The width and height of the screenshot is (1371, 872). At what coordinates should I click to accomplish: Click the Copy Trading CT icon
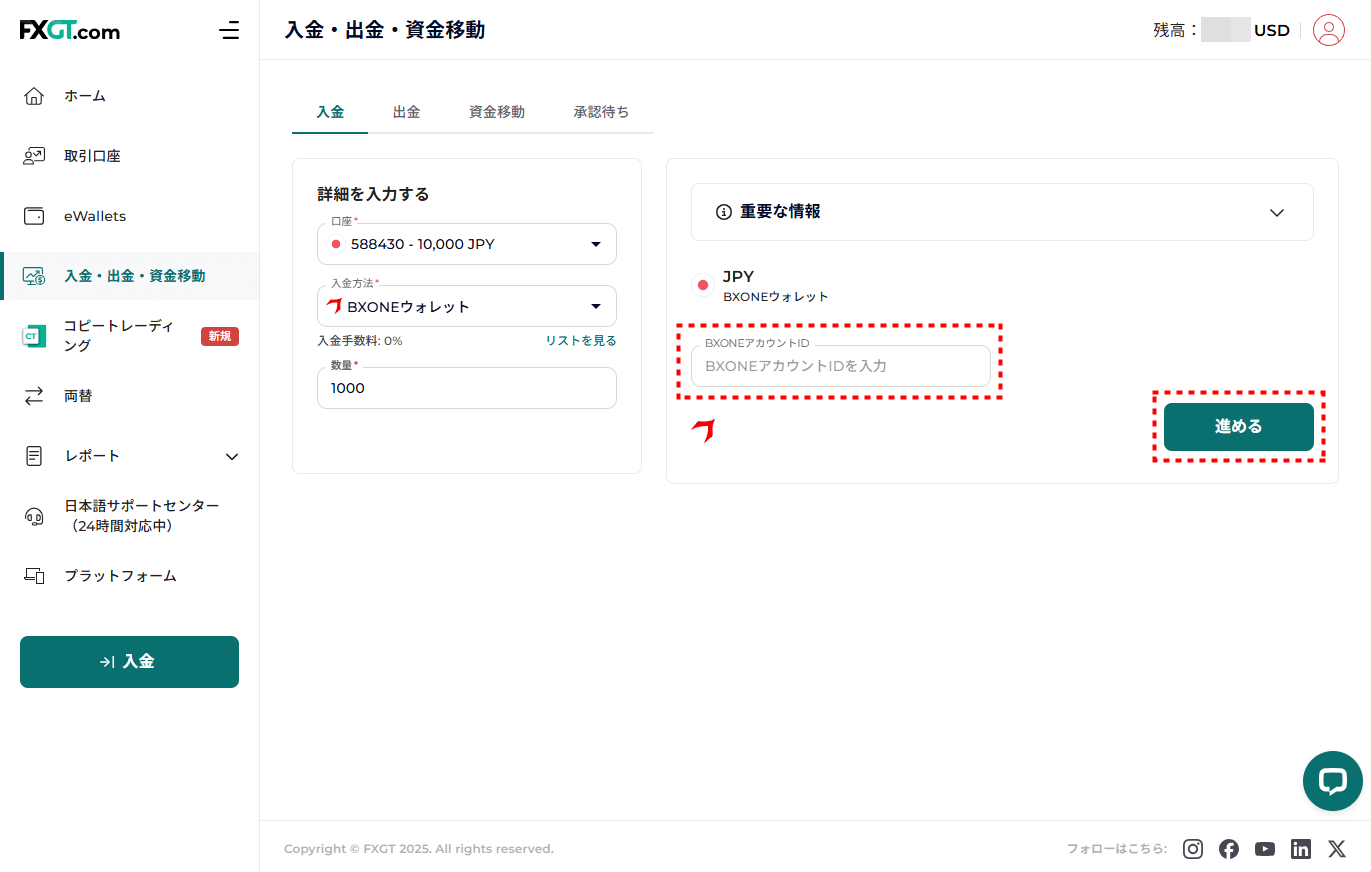[x=33, y=336]
